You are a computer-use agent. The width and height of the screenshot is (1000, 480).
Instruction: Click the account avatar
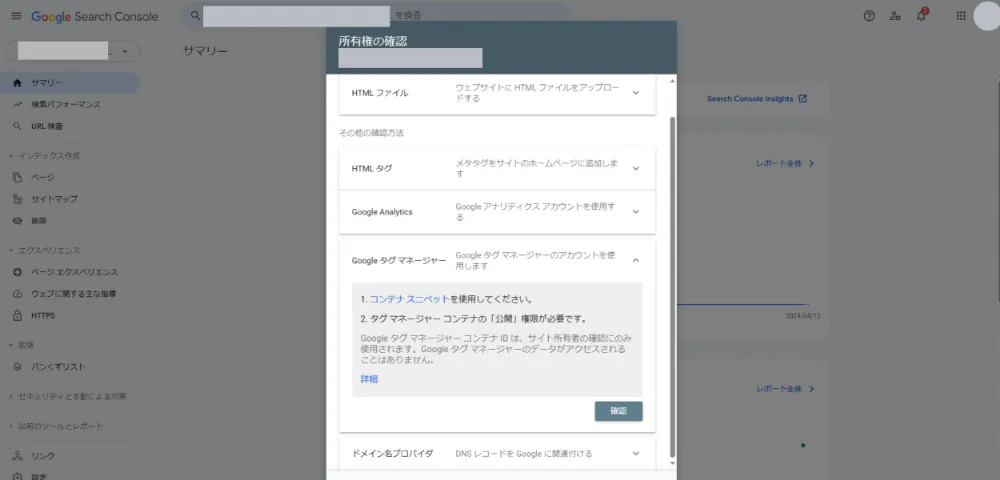(x=987, y=16)
